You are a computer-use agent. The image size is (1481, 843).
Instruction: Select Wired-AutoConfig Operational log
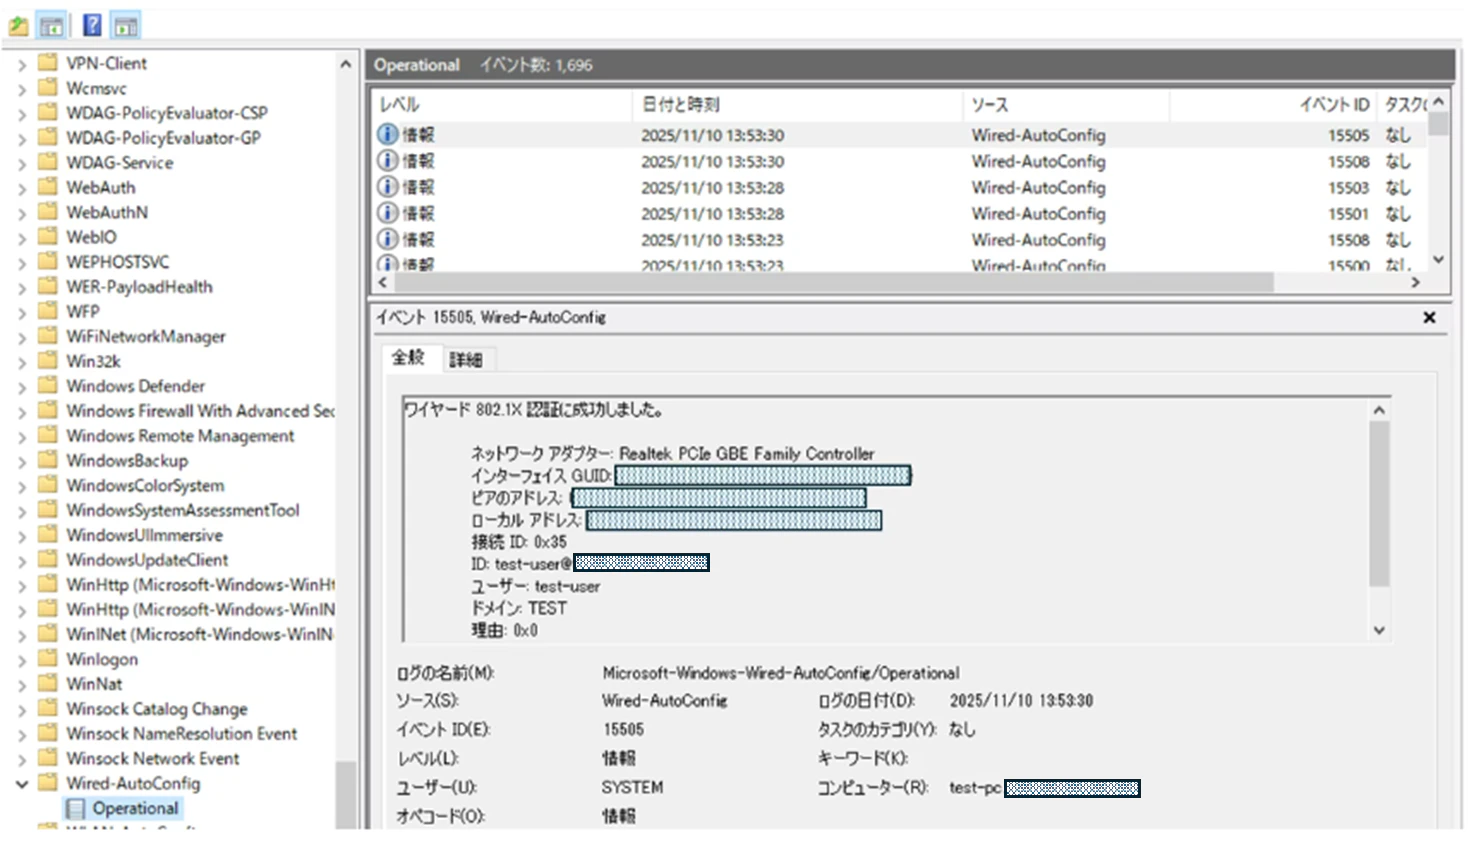click(x=135, y=808)
